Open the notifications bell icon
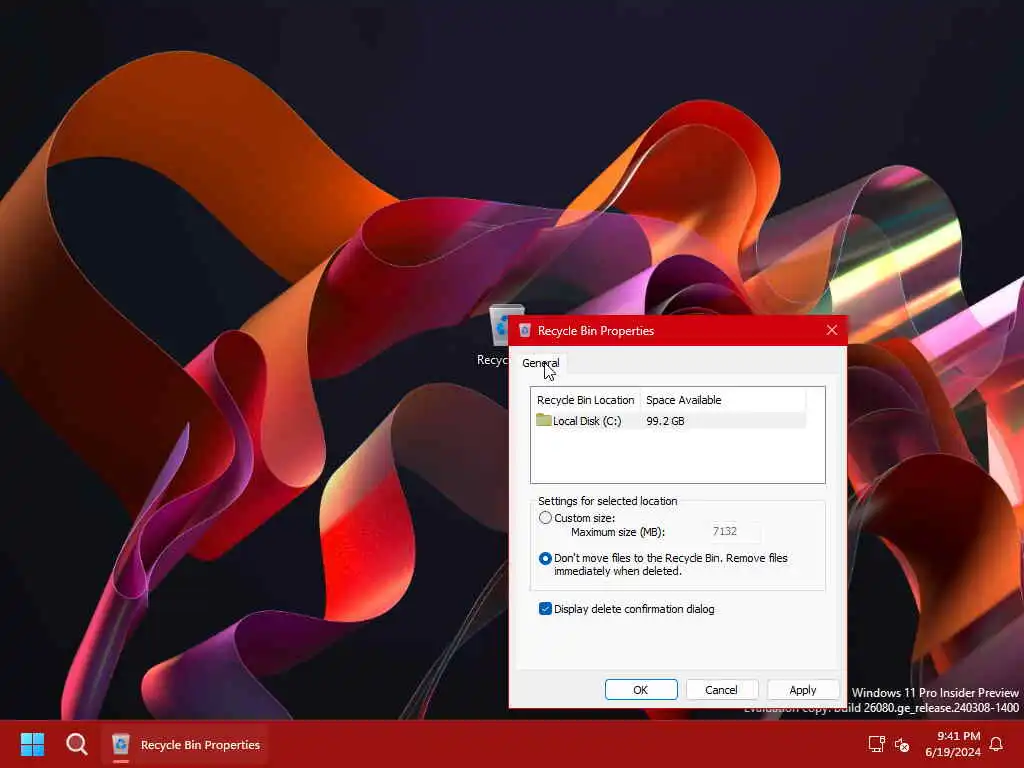Image resolution: width=1024 pixels, height=768 pixels. (x=996, y=744)
